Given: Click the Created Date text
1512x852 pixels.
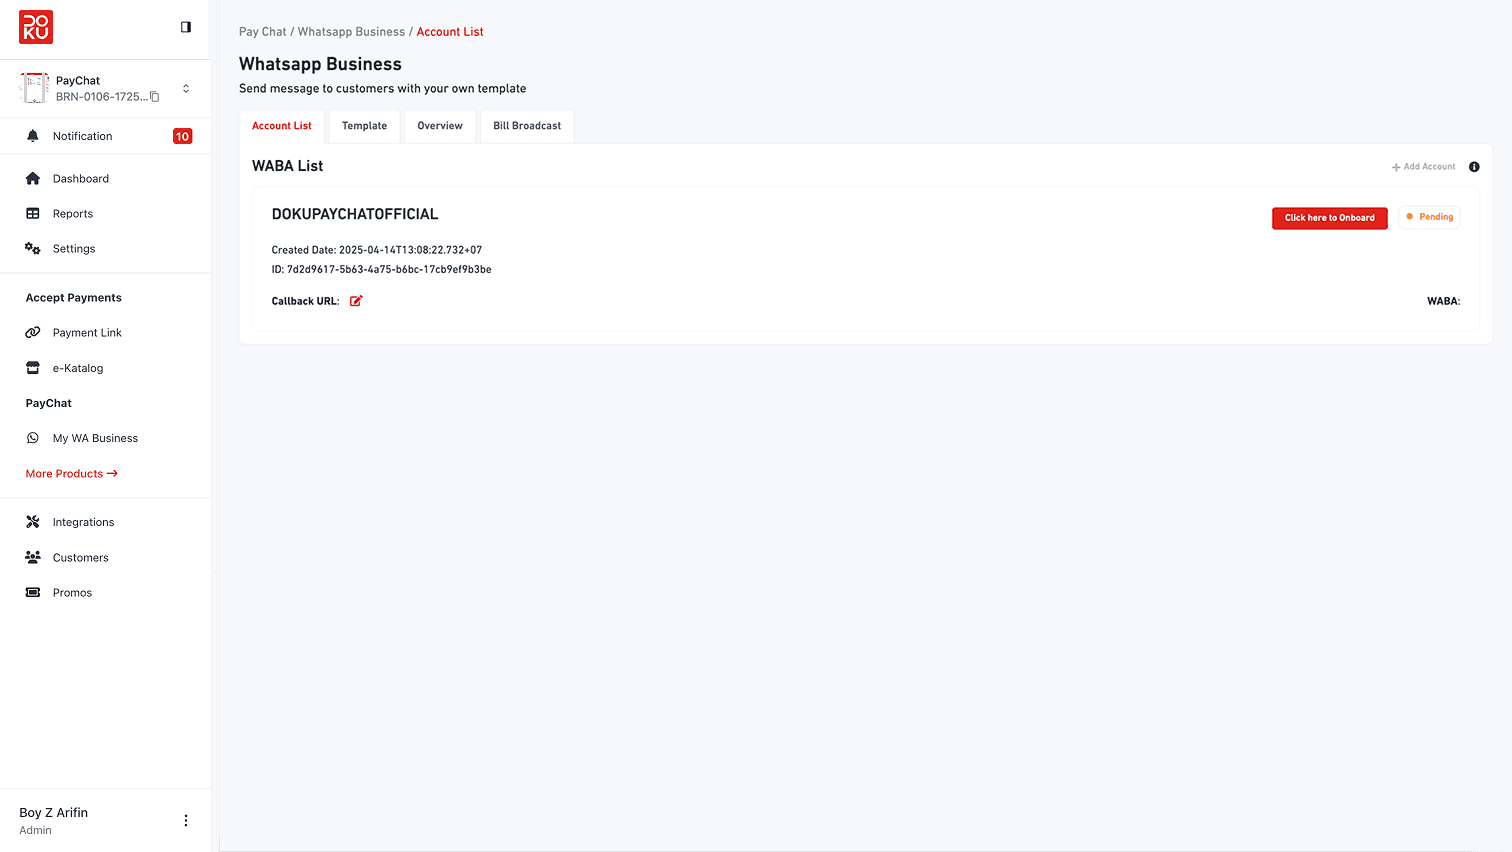Looking at the screenshot, I should pyautogui.click(x=377, y=250).
